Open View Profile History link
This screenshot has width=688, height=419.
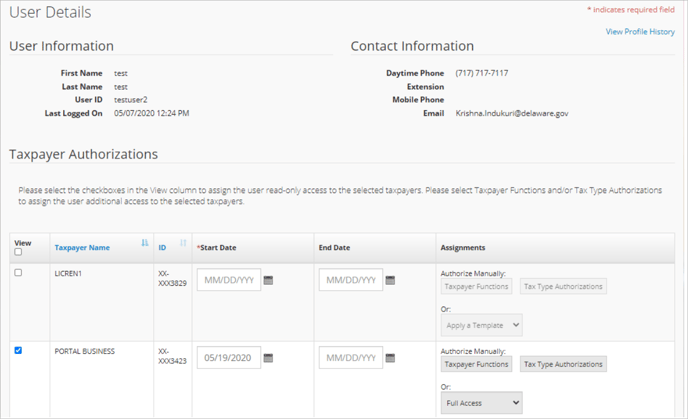[640, 32]
